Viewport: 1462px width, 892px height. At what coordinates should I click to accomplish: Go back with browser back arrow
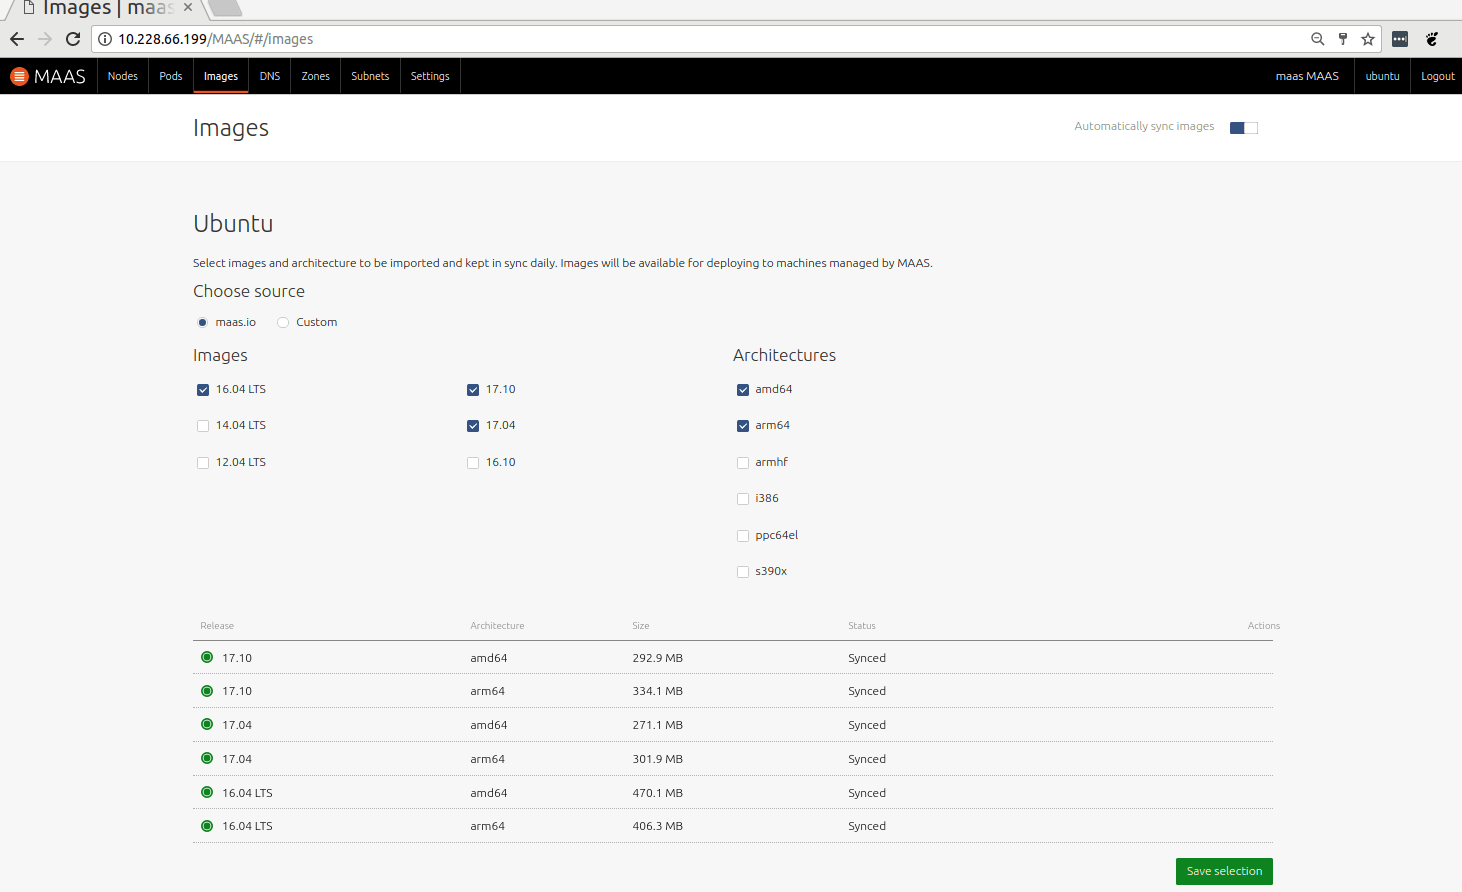point(17,39)
